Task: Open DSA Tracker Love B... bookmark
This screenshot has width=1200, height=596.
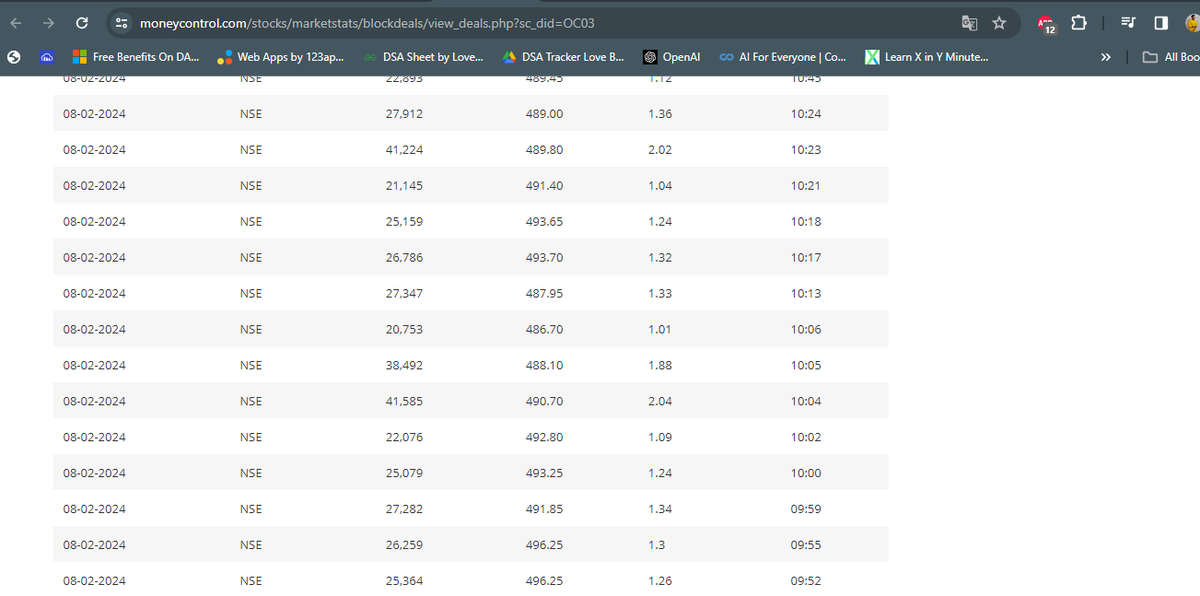Action: tap(563, 57)
